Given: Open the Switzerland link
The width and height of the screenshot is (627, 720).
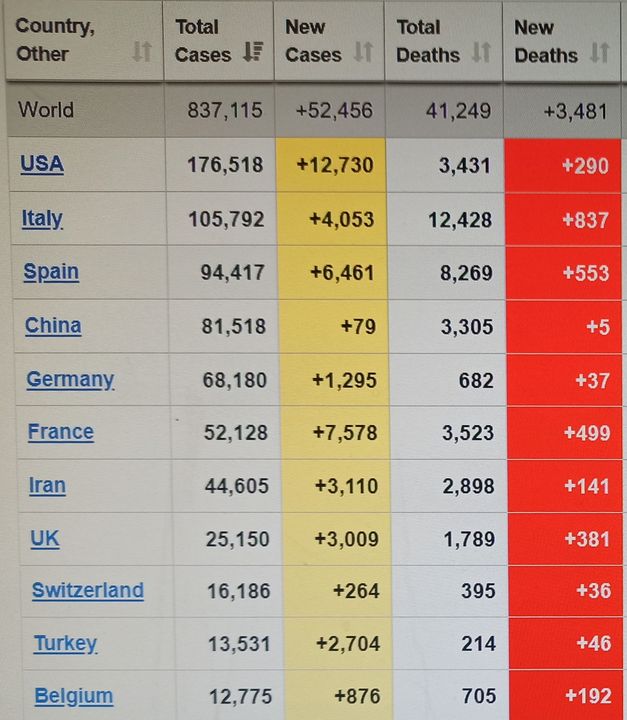Looking at the screenshot, I should coord(88,591).
